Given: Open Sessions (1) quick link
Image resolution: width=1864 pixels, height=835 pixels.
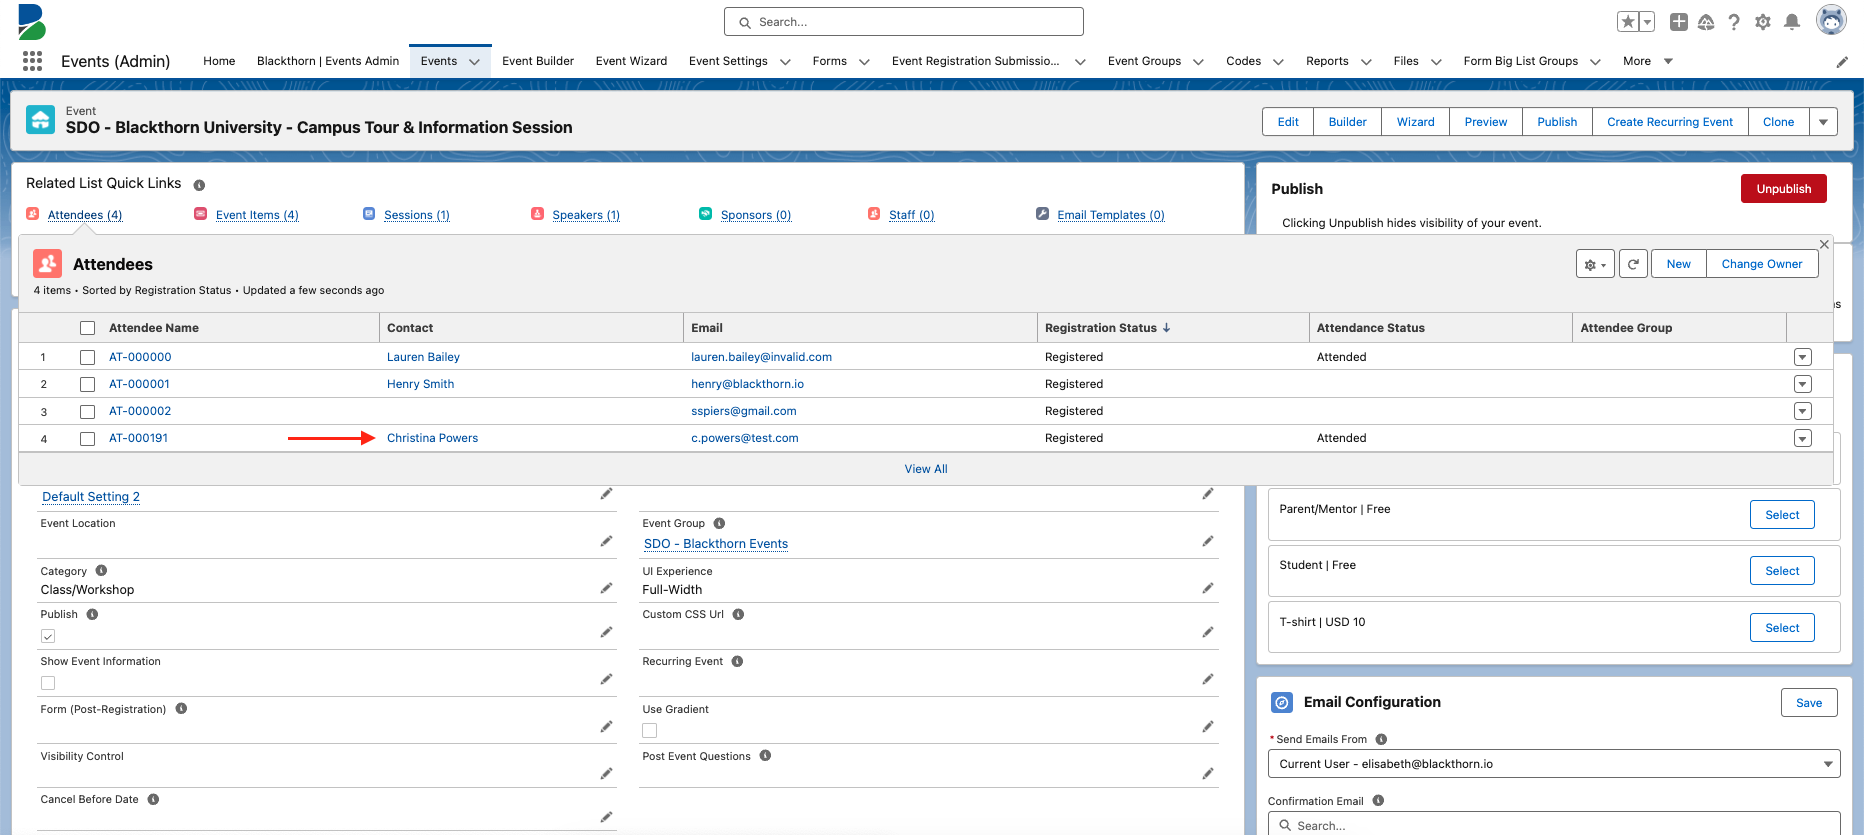Looking at the screenshot, I should click(417, 215).
